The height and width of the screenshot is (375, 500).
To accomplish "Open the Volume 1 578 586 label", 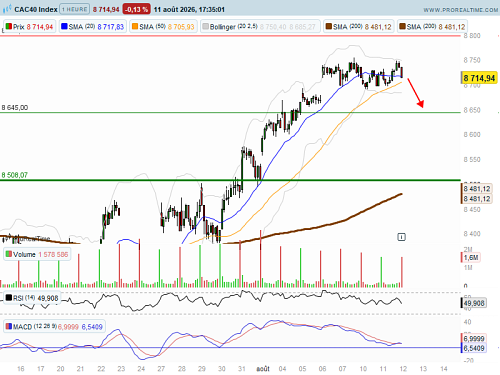I will (37, 254).
